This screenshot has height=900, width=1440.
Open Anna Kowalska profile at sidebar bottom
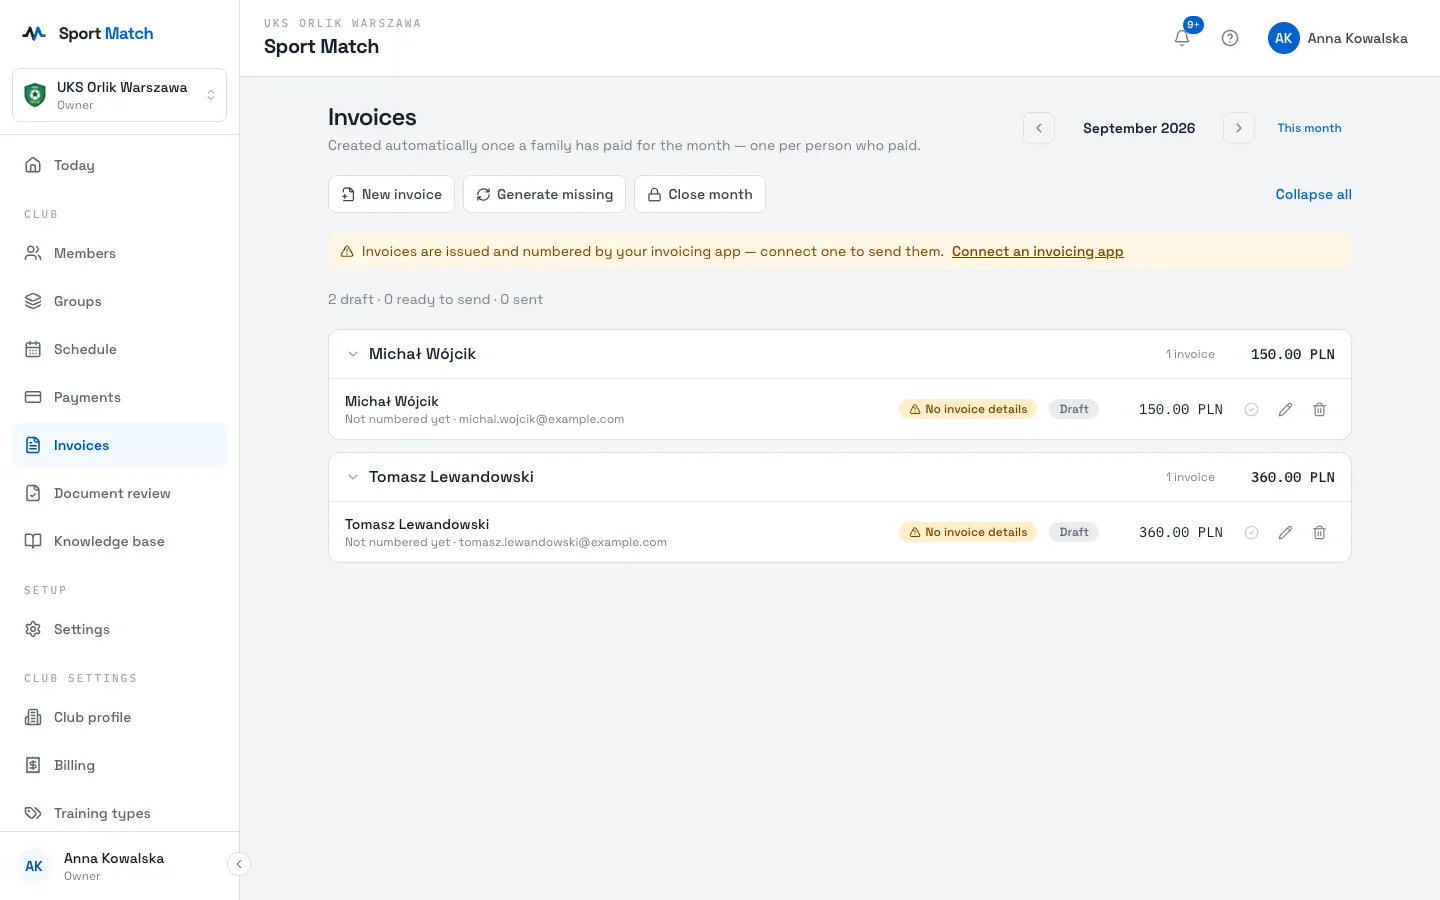(114, 866)
